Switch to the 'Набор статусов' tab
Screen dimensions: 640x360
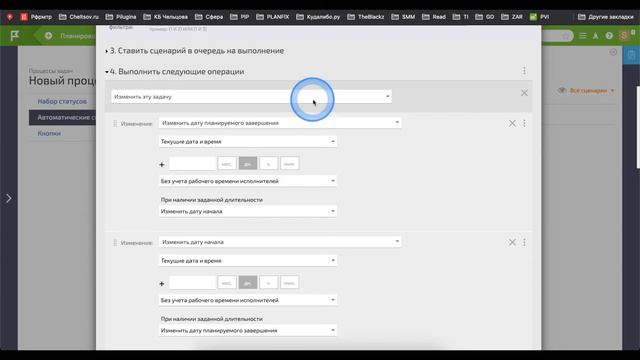62,101
